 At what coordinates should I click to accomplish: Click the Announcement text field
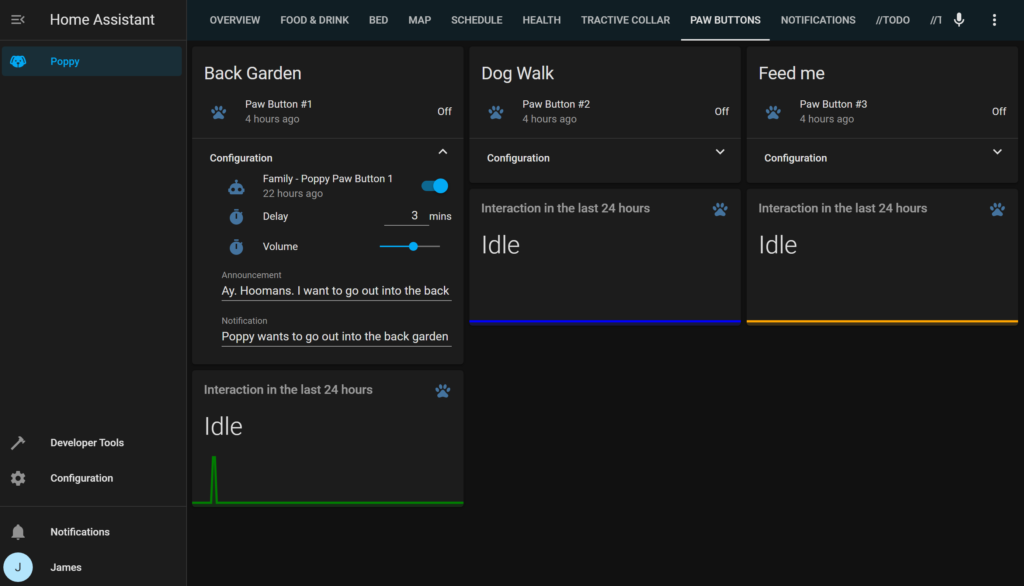pyautogui.click(x=335, y=291)
